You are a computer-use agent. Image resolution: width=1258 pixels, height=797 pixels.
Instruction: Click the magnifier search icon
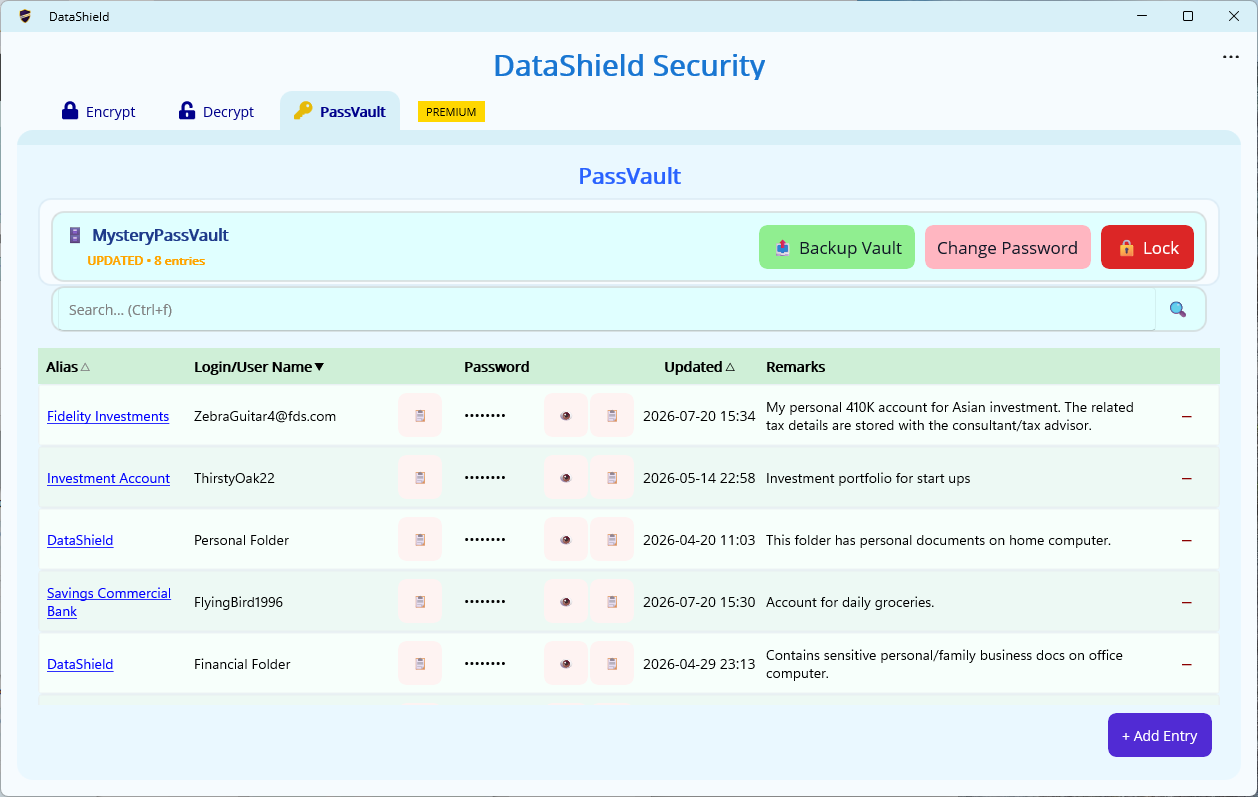(1178, 309)
